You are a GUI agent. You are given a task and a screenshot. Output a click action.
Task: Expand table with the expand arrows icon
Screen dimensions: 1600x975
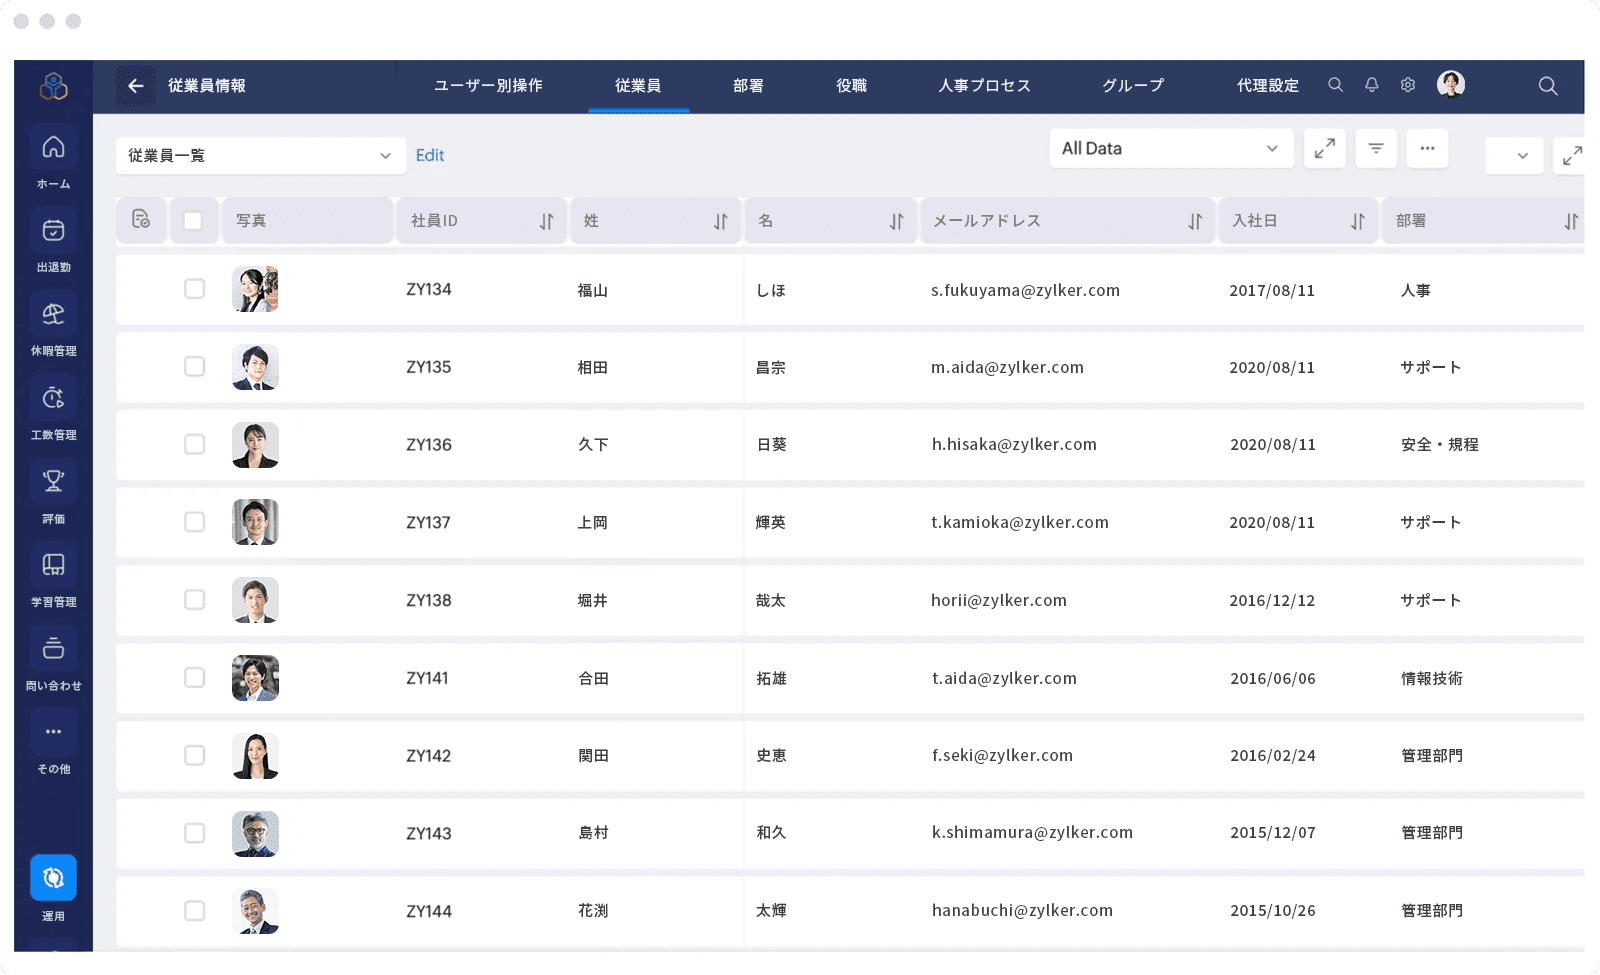pyautogui.click(x=1325, y=148)
